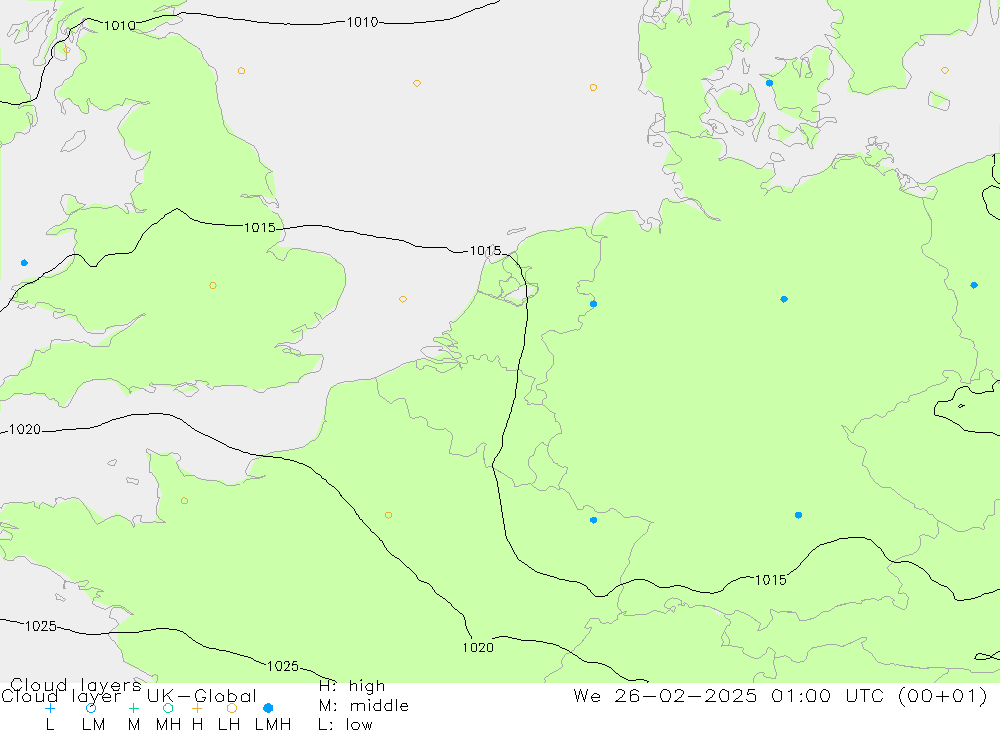Click the 'L: low' legend text

click(x=345, y=725)
